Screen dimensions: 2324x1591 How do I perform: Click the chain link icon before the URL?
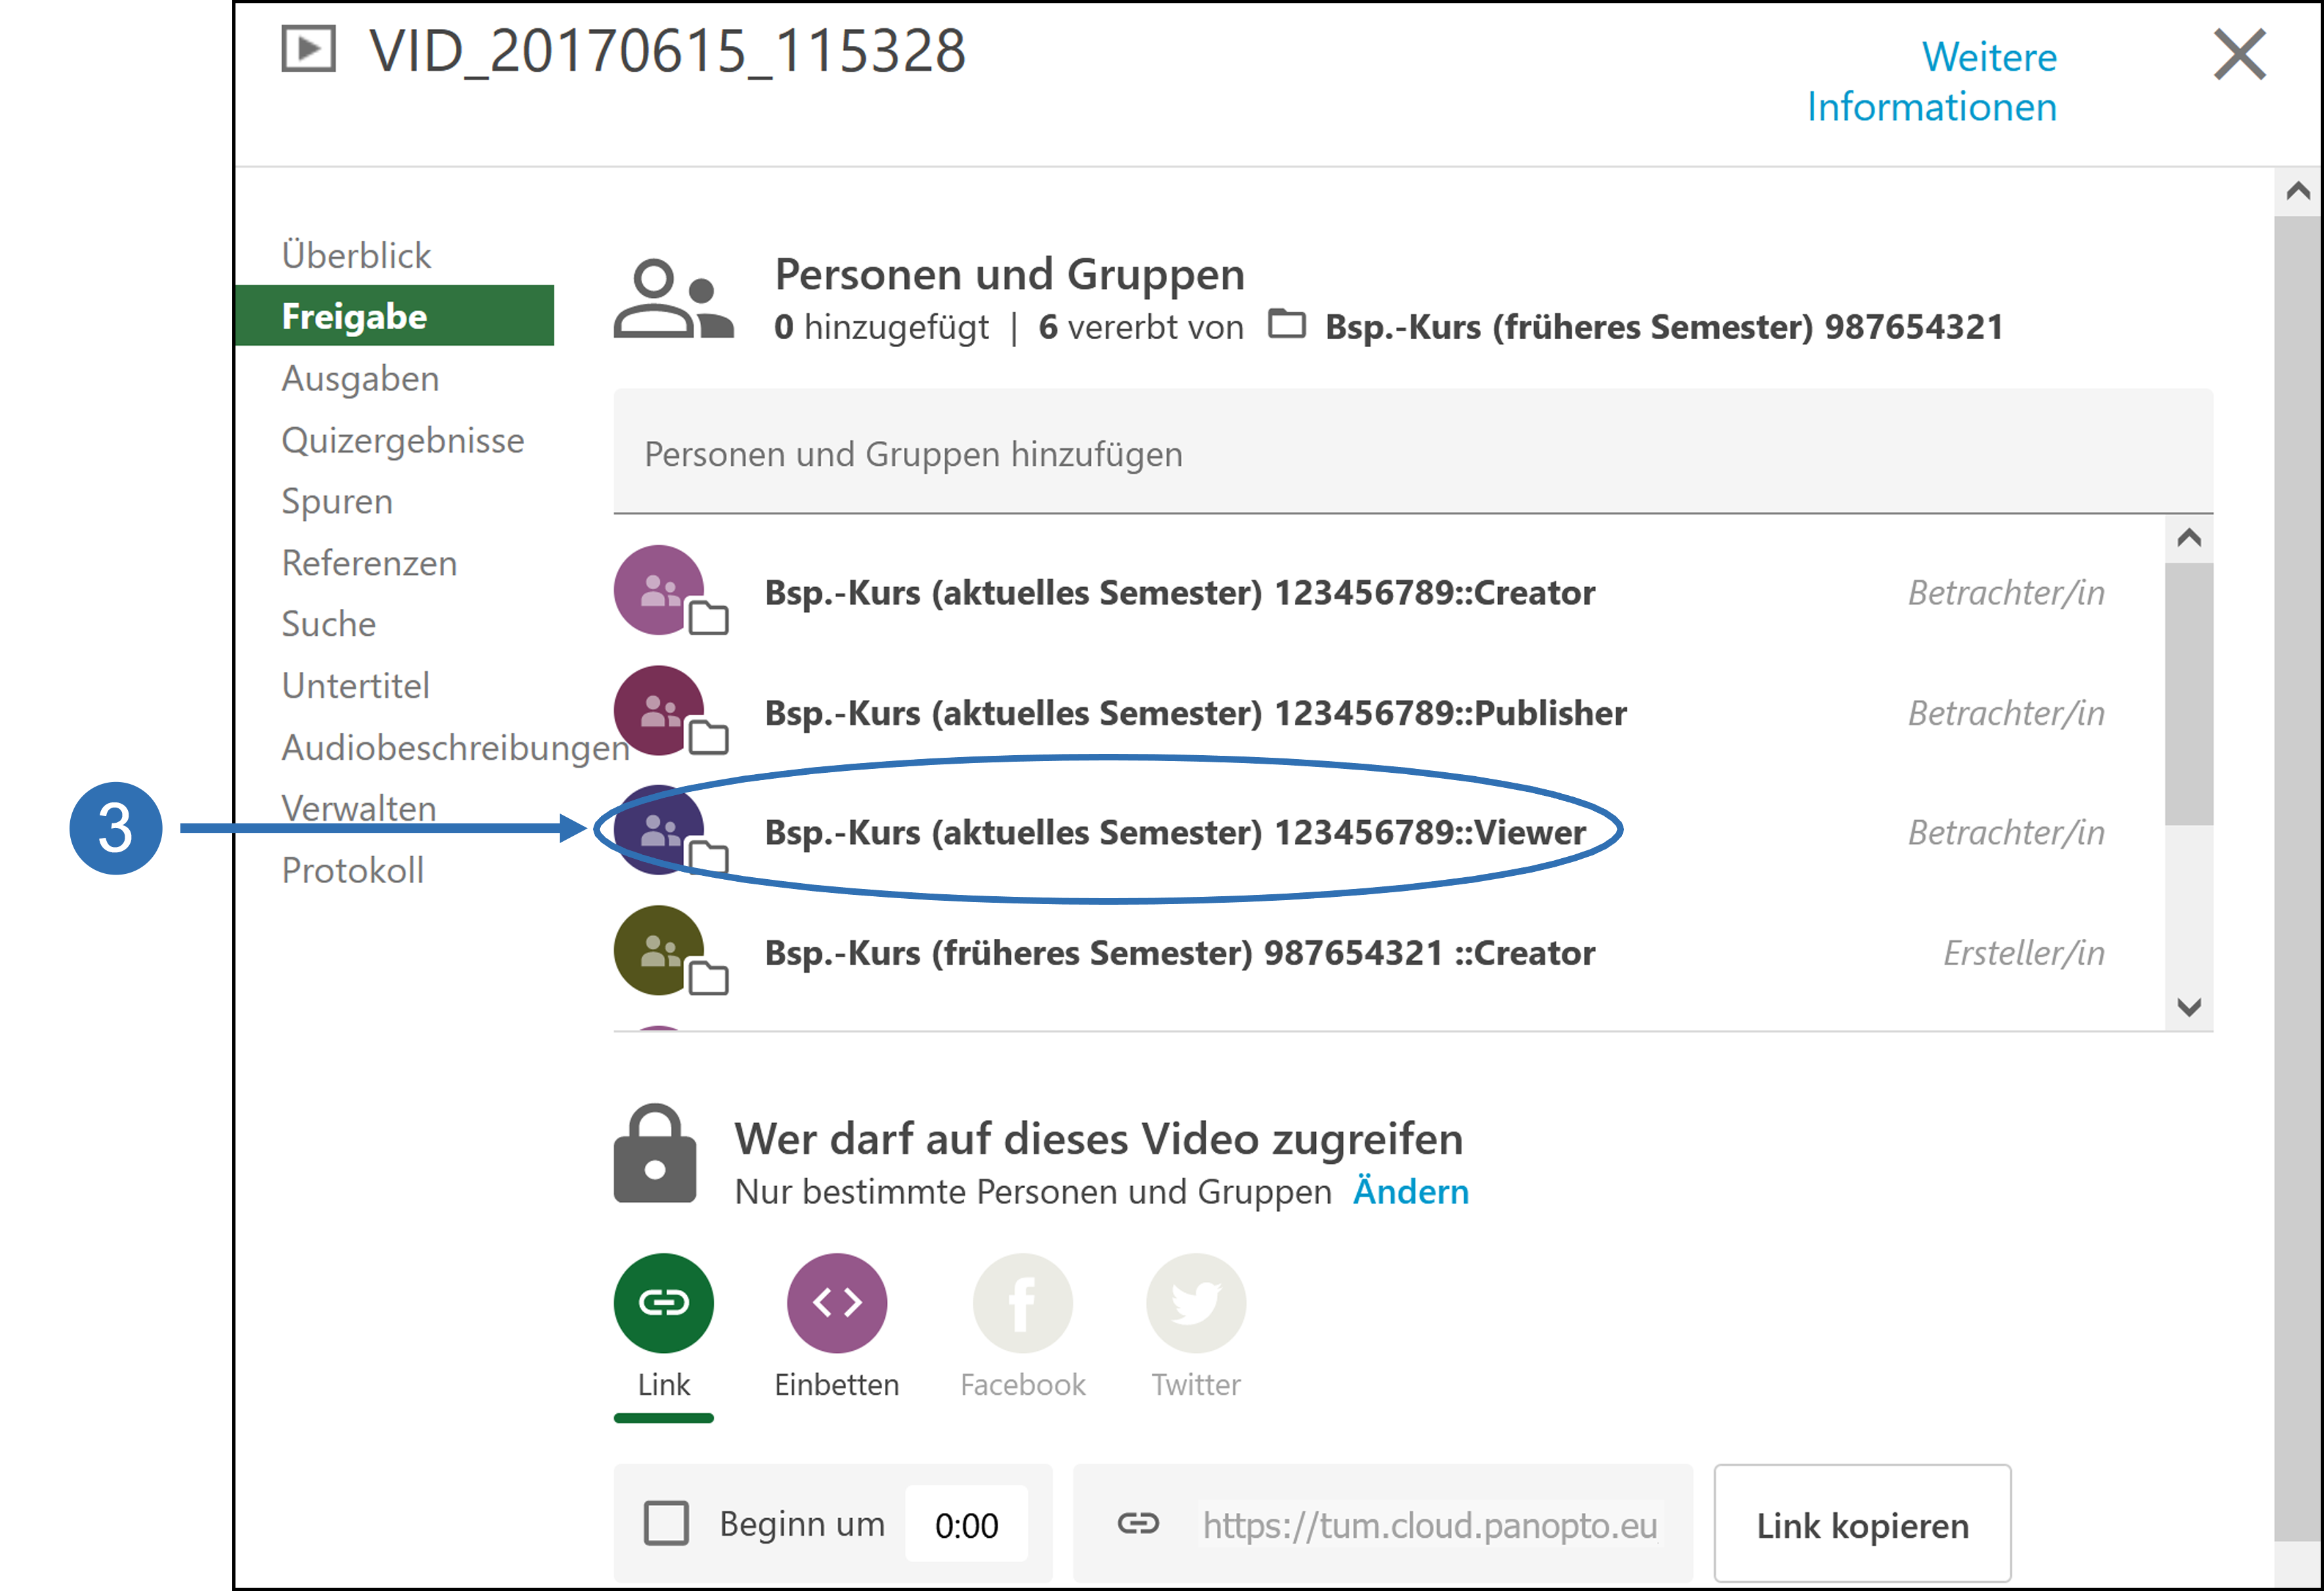click(1138, 1524)
